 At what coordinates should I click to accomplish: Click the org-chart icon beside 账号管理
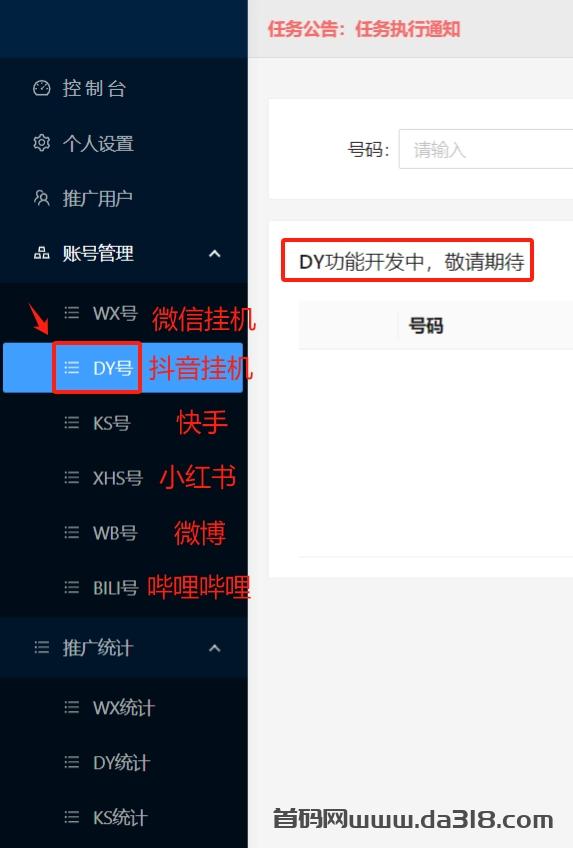(x=42, y=253)
